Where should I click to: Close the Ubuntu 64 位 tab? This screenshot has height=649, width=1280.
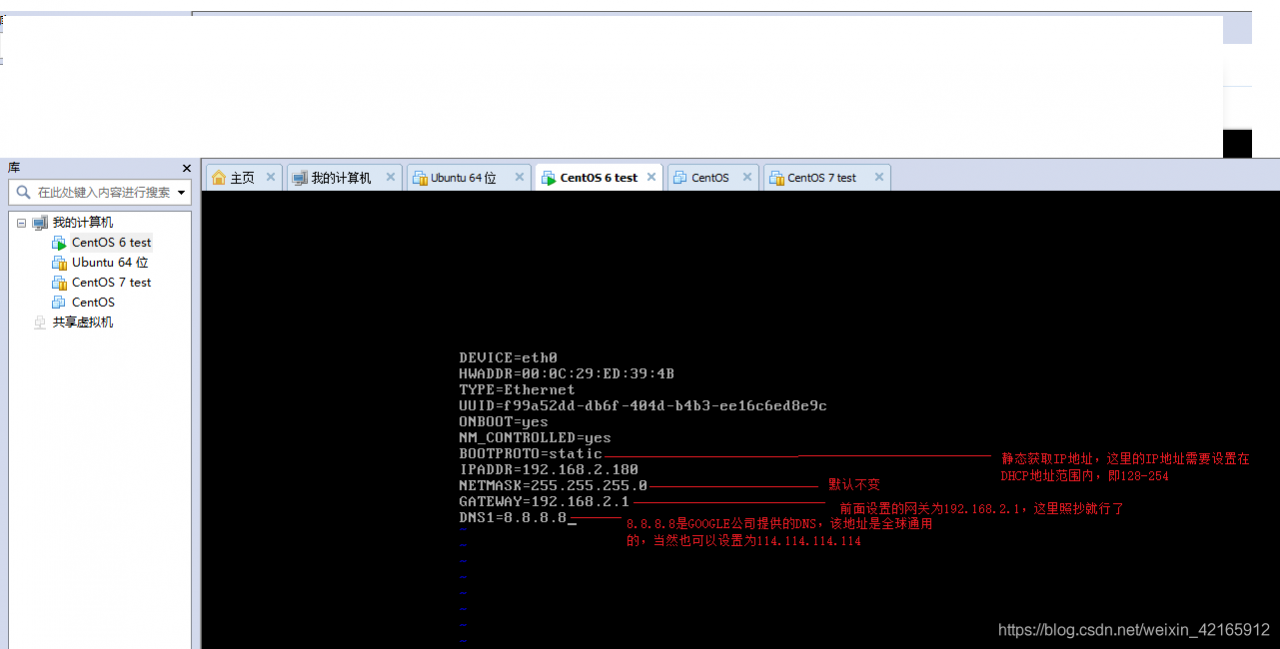point(520,177)
